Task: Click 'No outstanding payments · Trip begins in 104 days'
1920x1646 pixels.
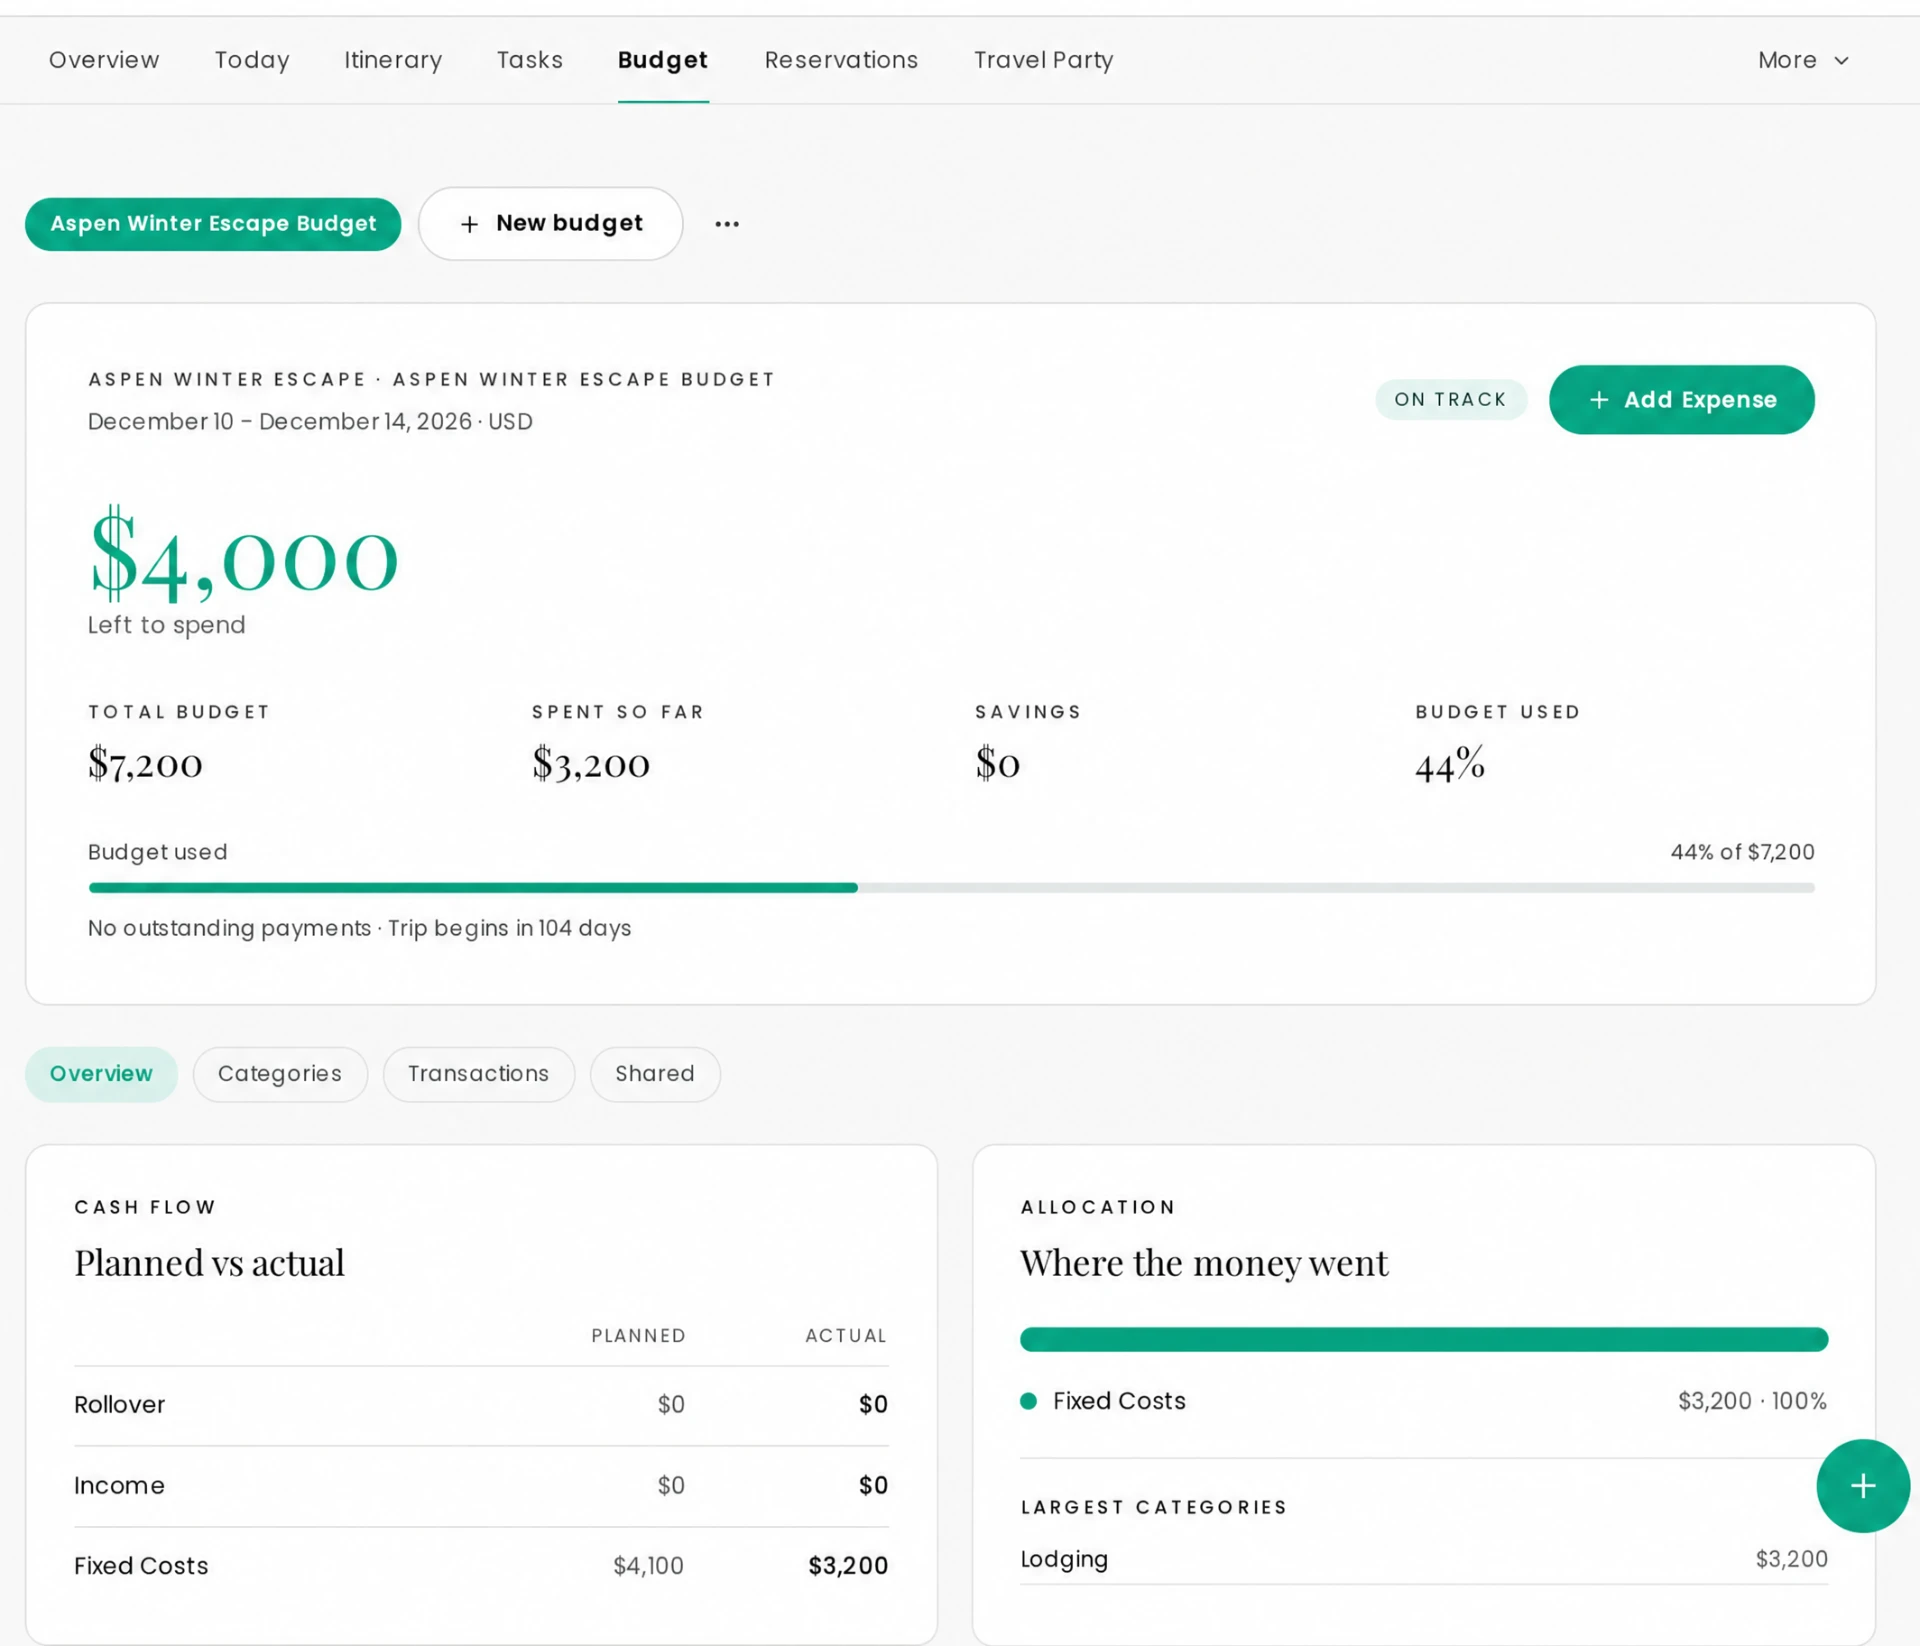Action: (x=360, y=928)
